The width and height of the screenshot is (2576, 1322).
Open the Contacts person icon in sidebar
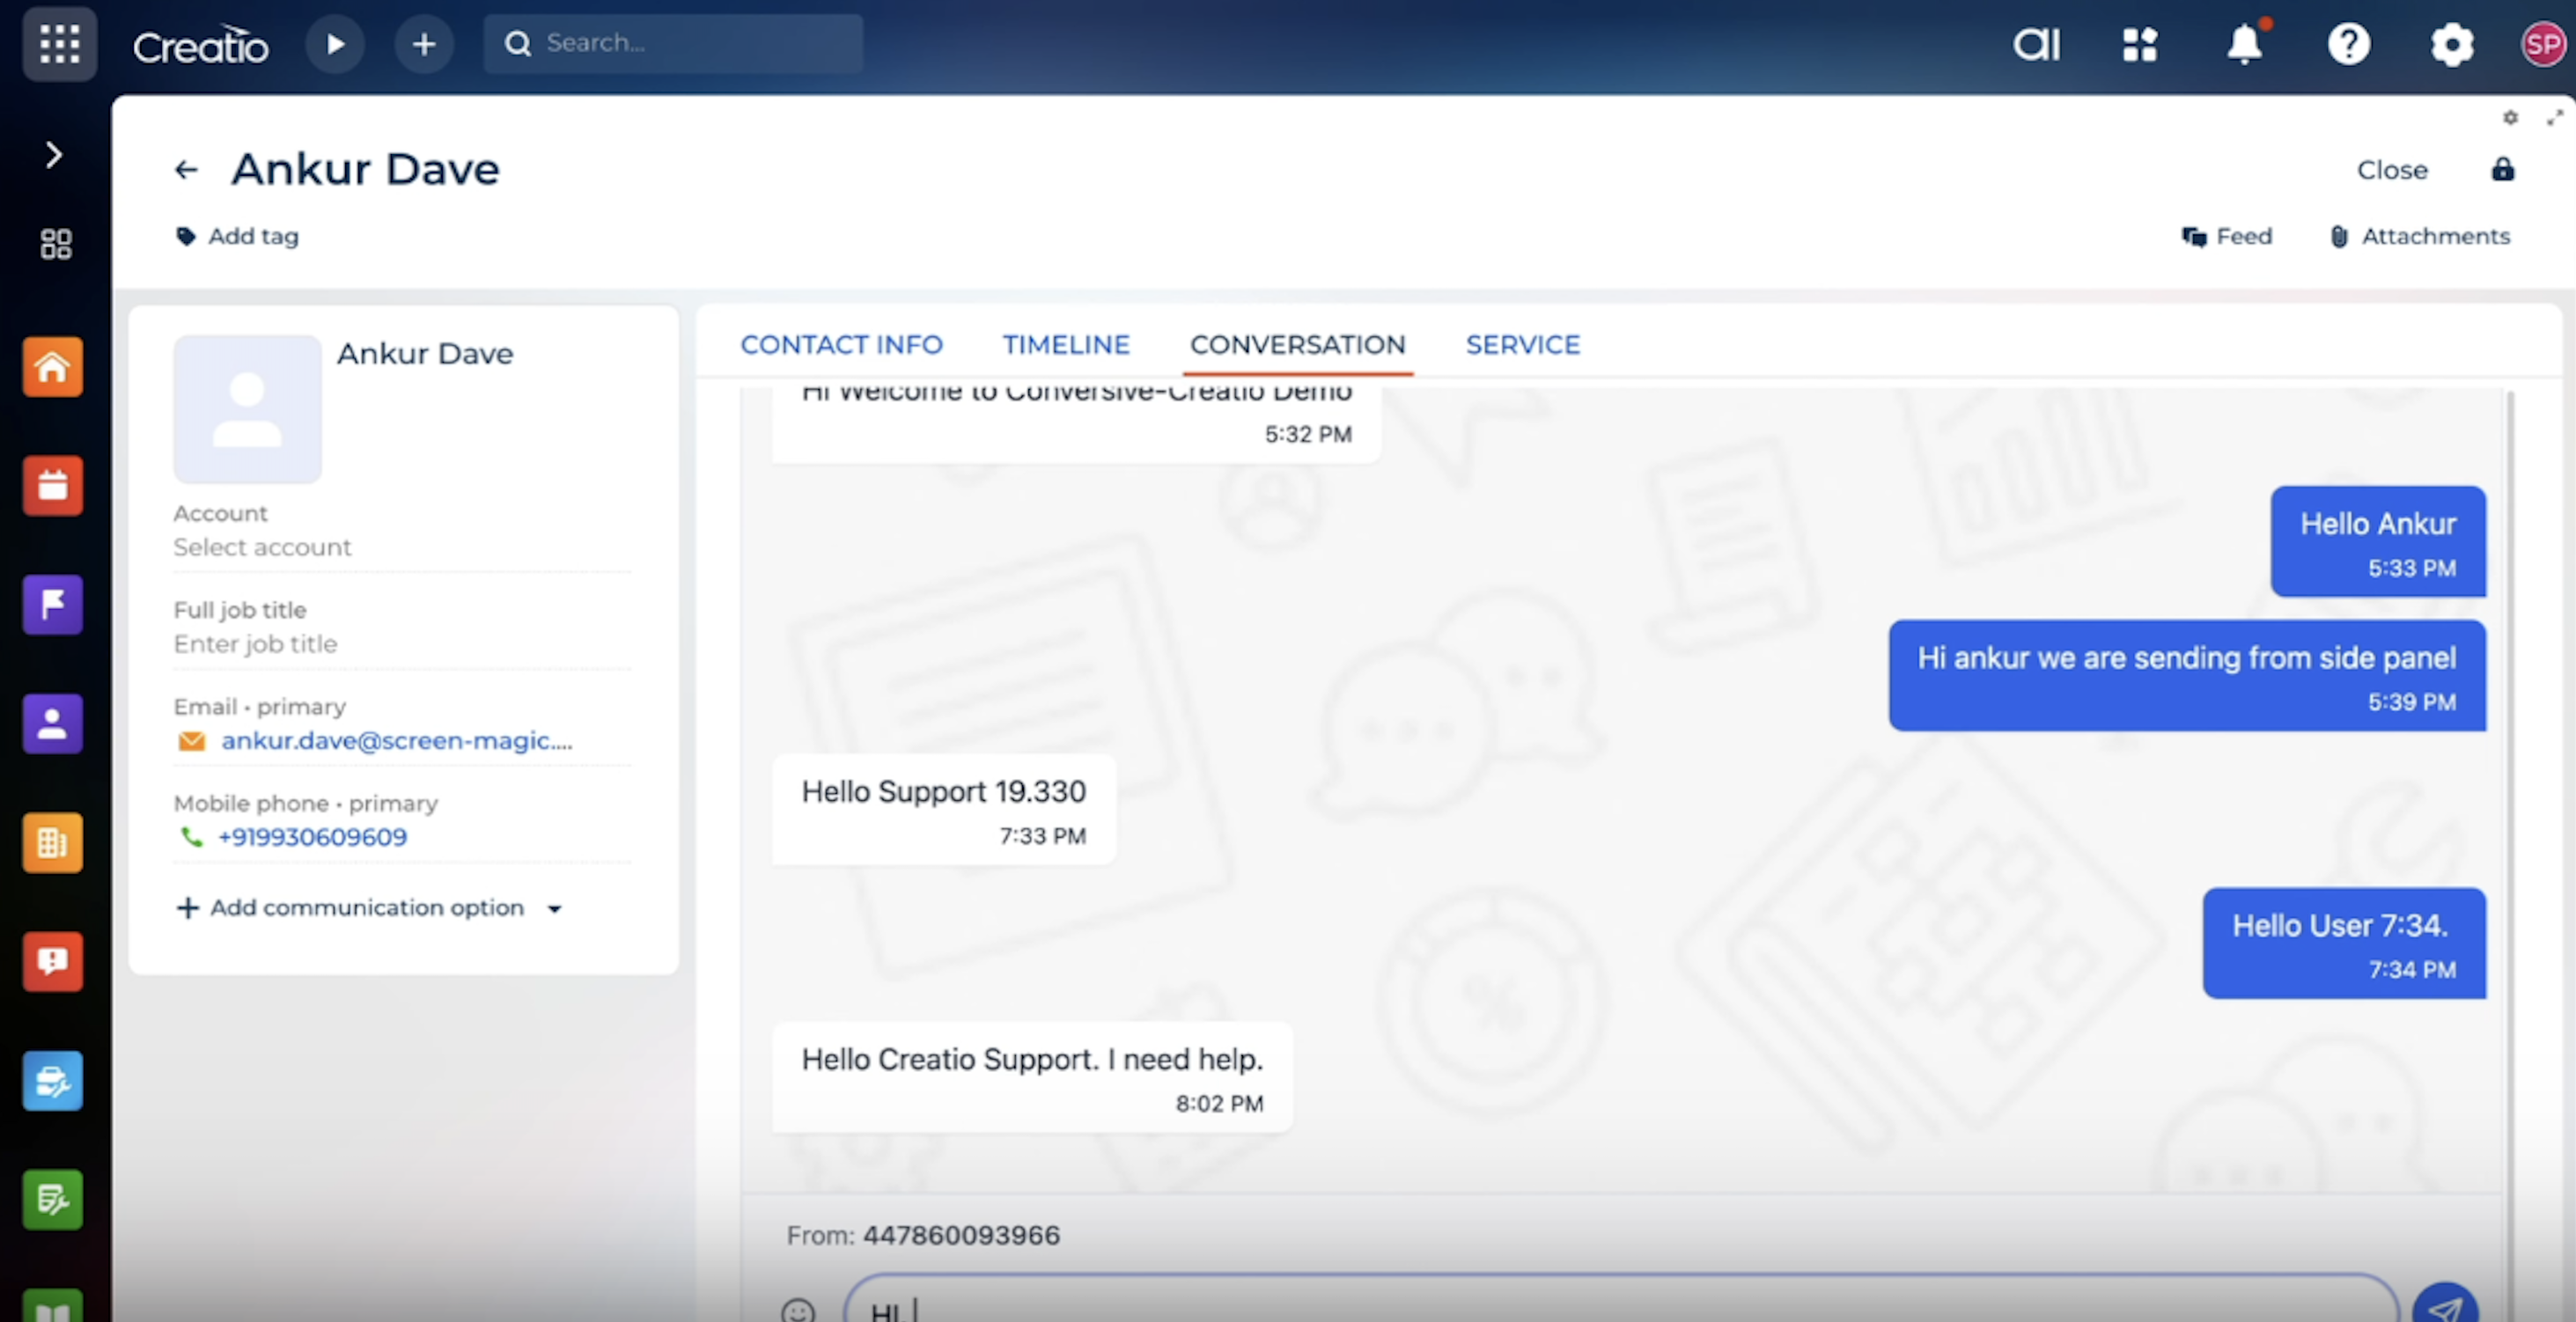point(53,724)
